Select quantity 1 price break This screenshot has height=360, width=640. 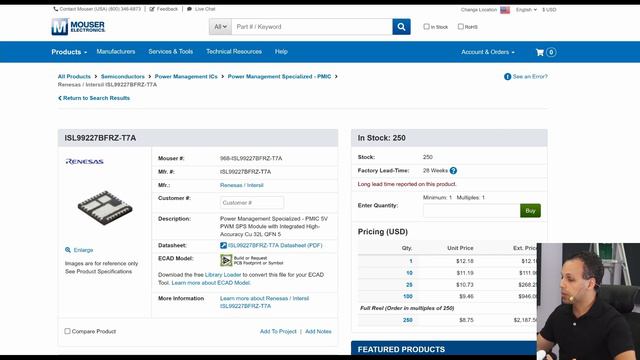411,261
